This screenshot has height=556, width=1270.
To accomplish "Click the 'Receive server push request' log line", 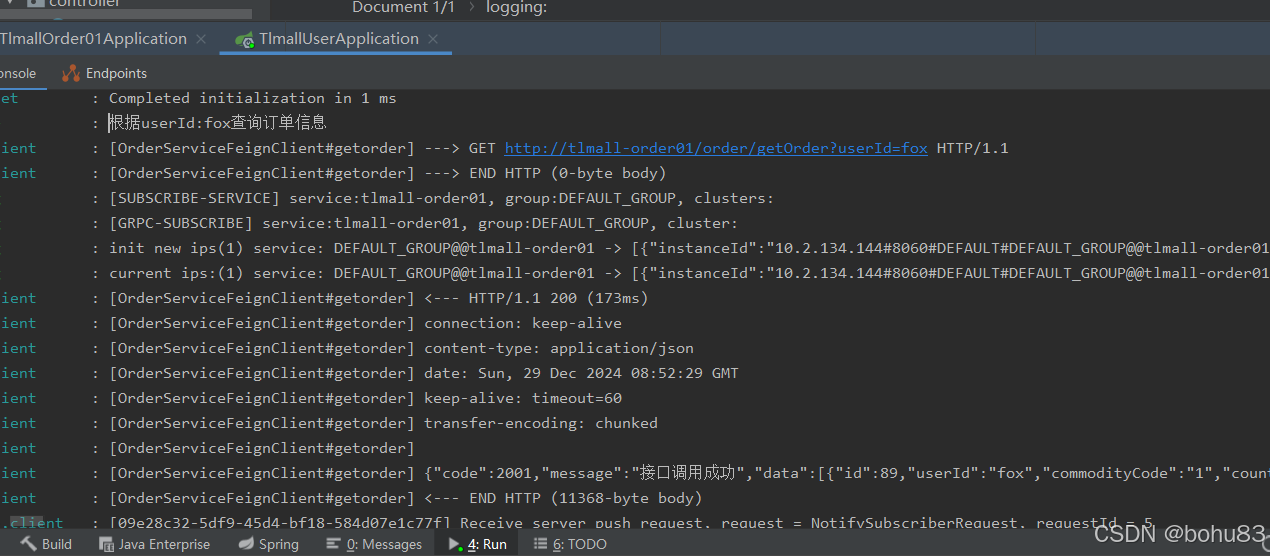I will click(631, 523).
